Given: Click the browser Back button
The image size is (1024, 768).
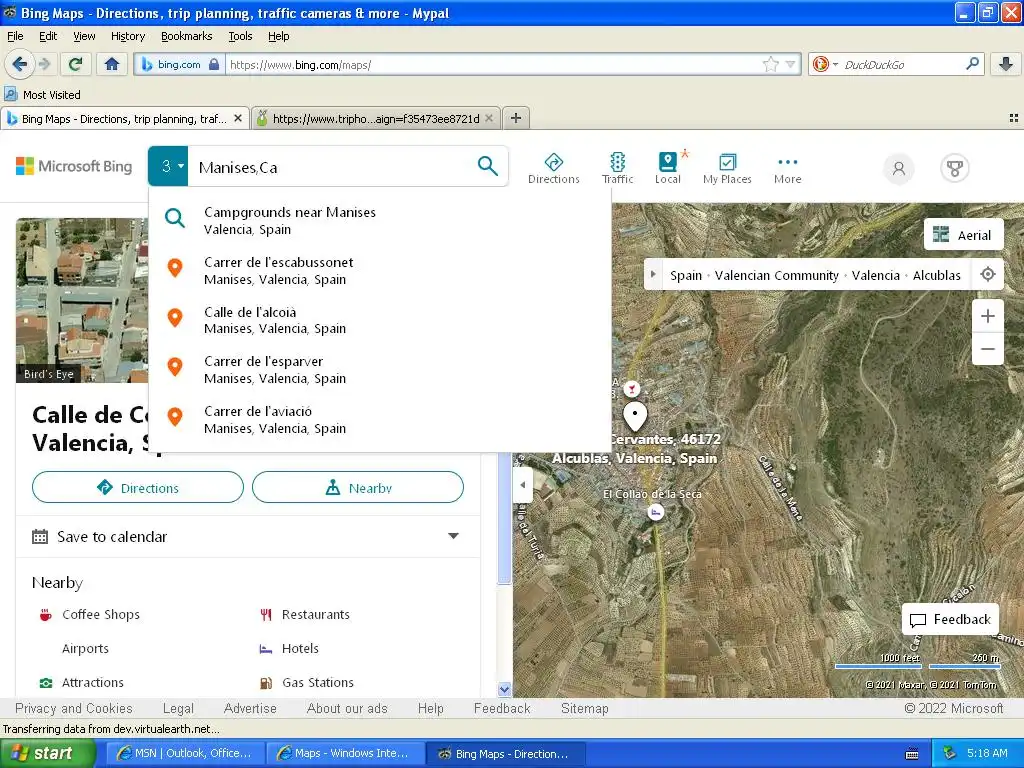Looking at the screenshot, I should coord(19,64).
